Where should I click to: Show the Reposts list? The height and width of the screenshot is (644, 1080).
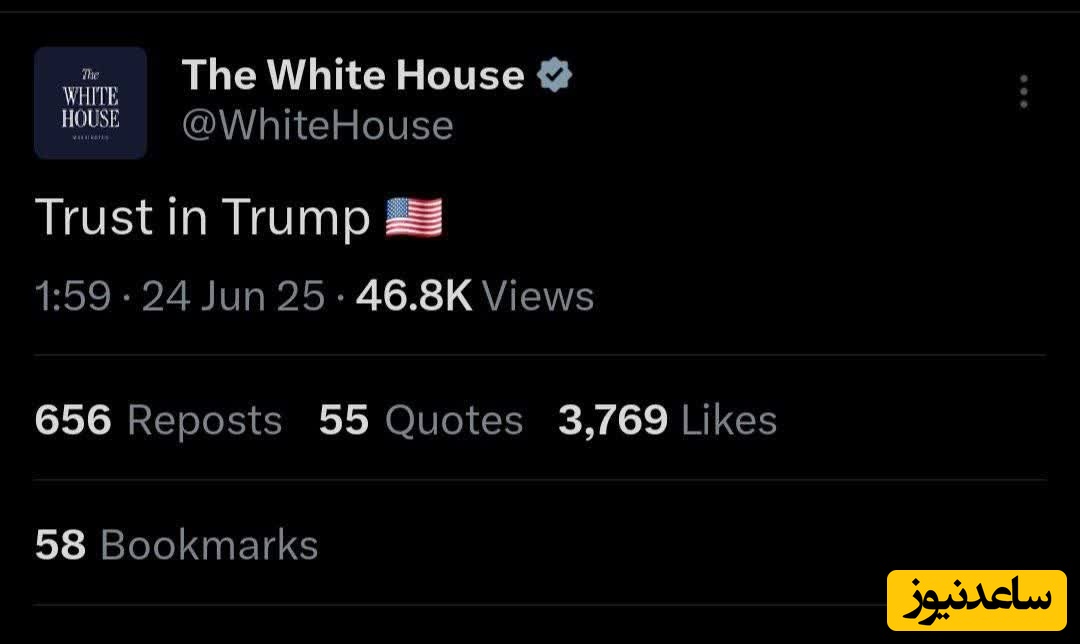[205, 421]
